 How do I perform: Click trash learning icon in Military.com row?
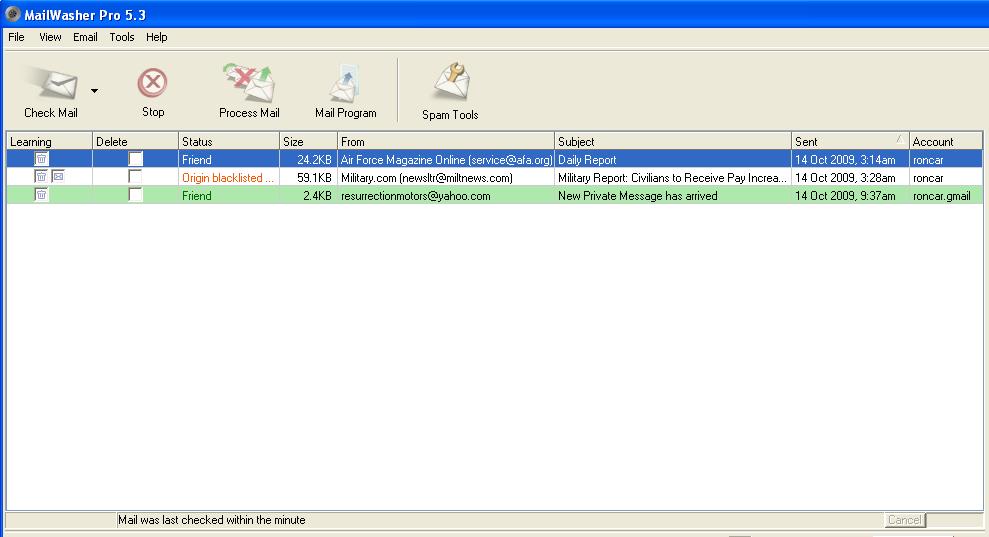tap(41, 177)
